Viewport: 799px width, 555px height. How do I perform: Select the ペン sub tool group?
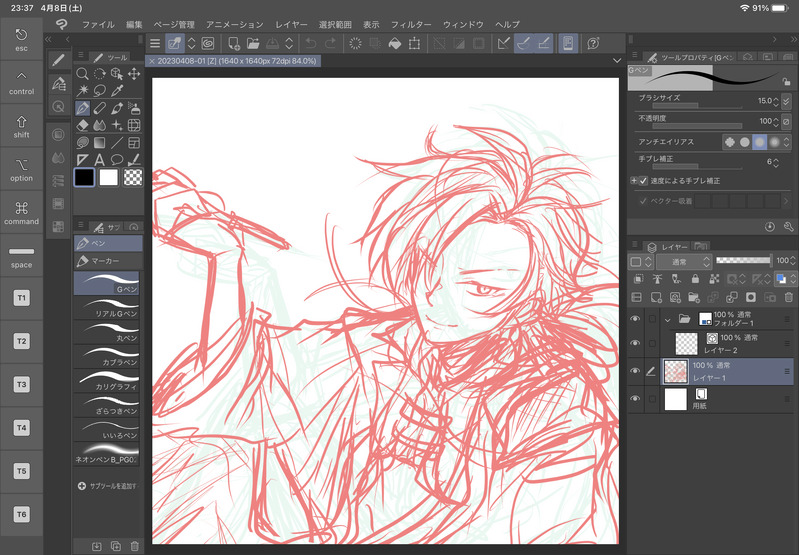click(x=108, y=244)
